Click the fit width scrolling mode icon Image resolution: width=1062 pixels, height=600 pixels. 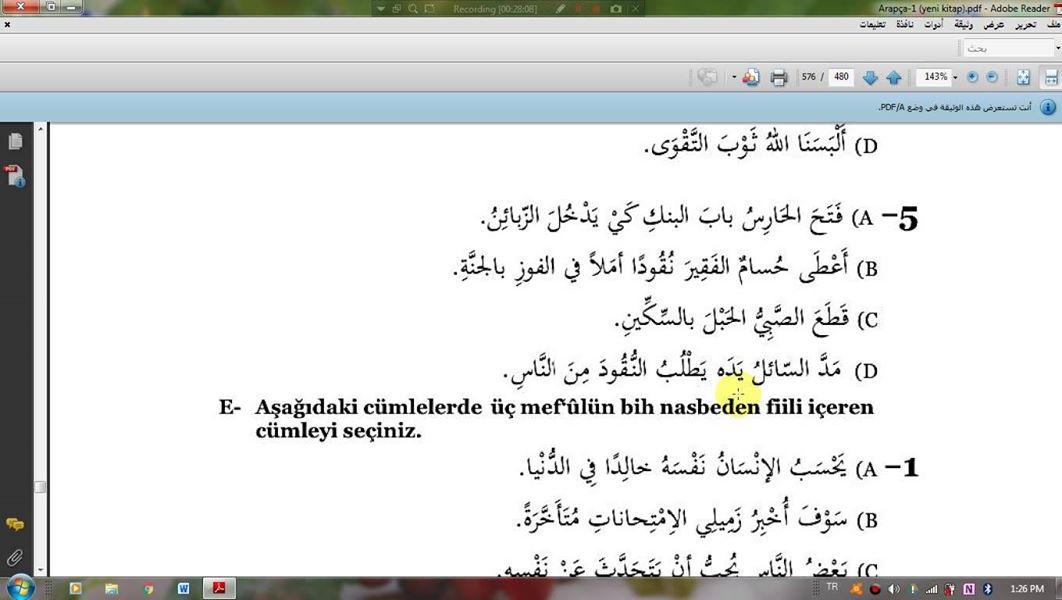(1051, 77)
